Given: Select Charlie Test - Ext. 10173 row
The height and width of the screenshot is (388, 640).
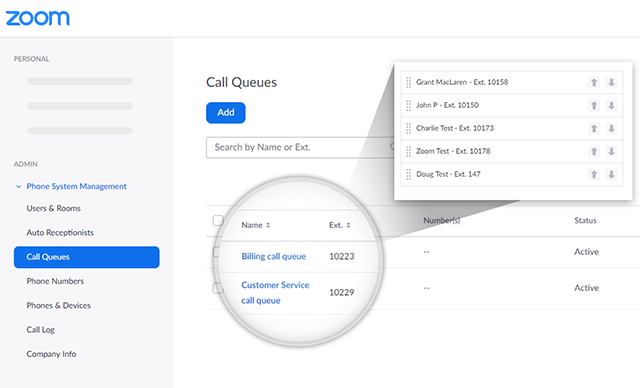Looking at the screenshot, I should 512,129.
